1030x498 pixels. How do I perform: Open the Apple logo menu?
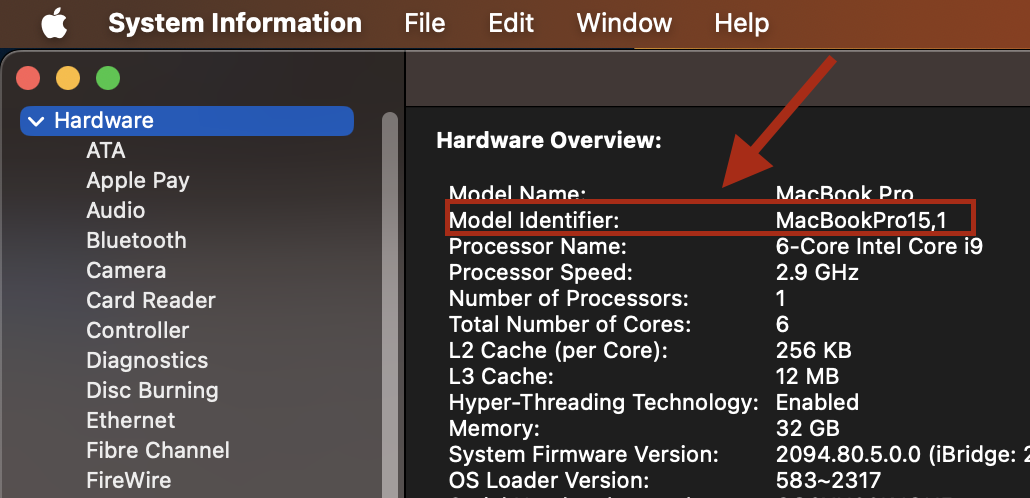click(x=53, y=24)
